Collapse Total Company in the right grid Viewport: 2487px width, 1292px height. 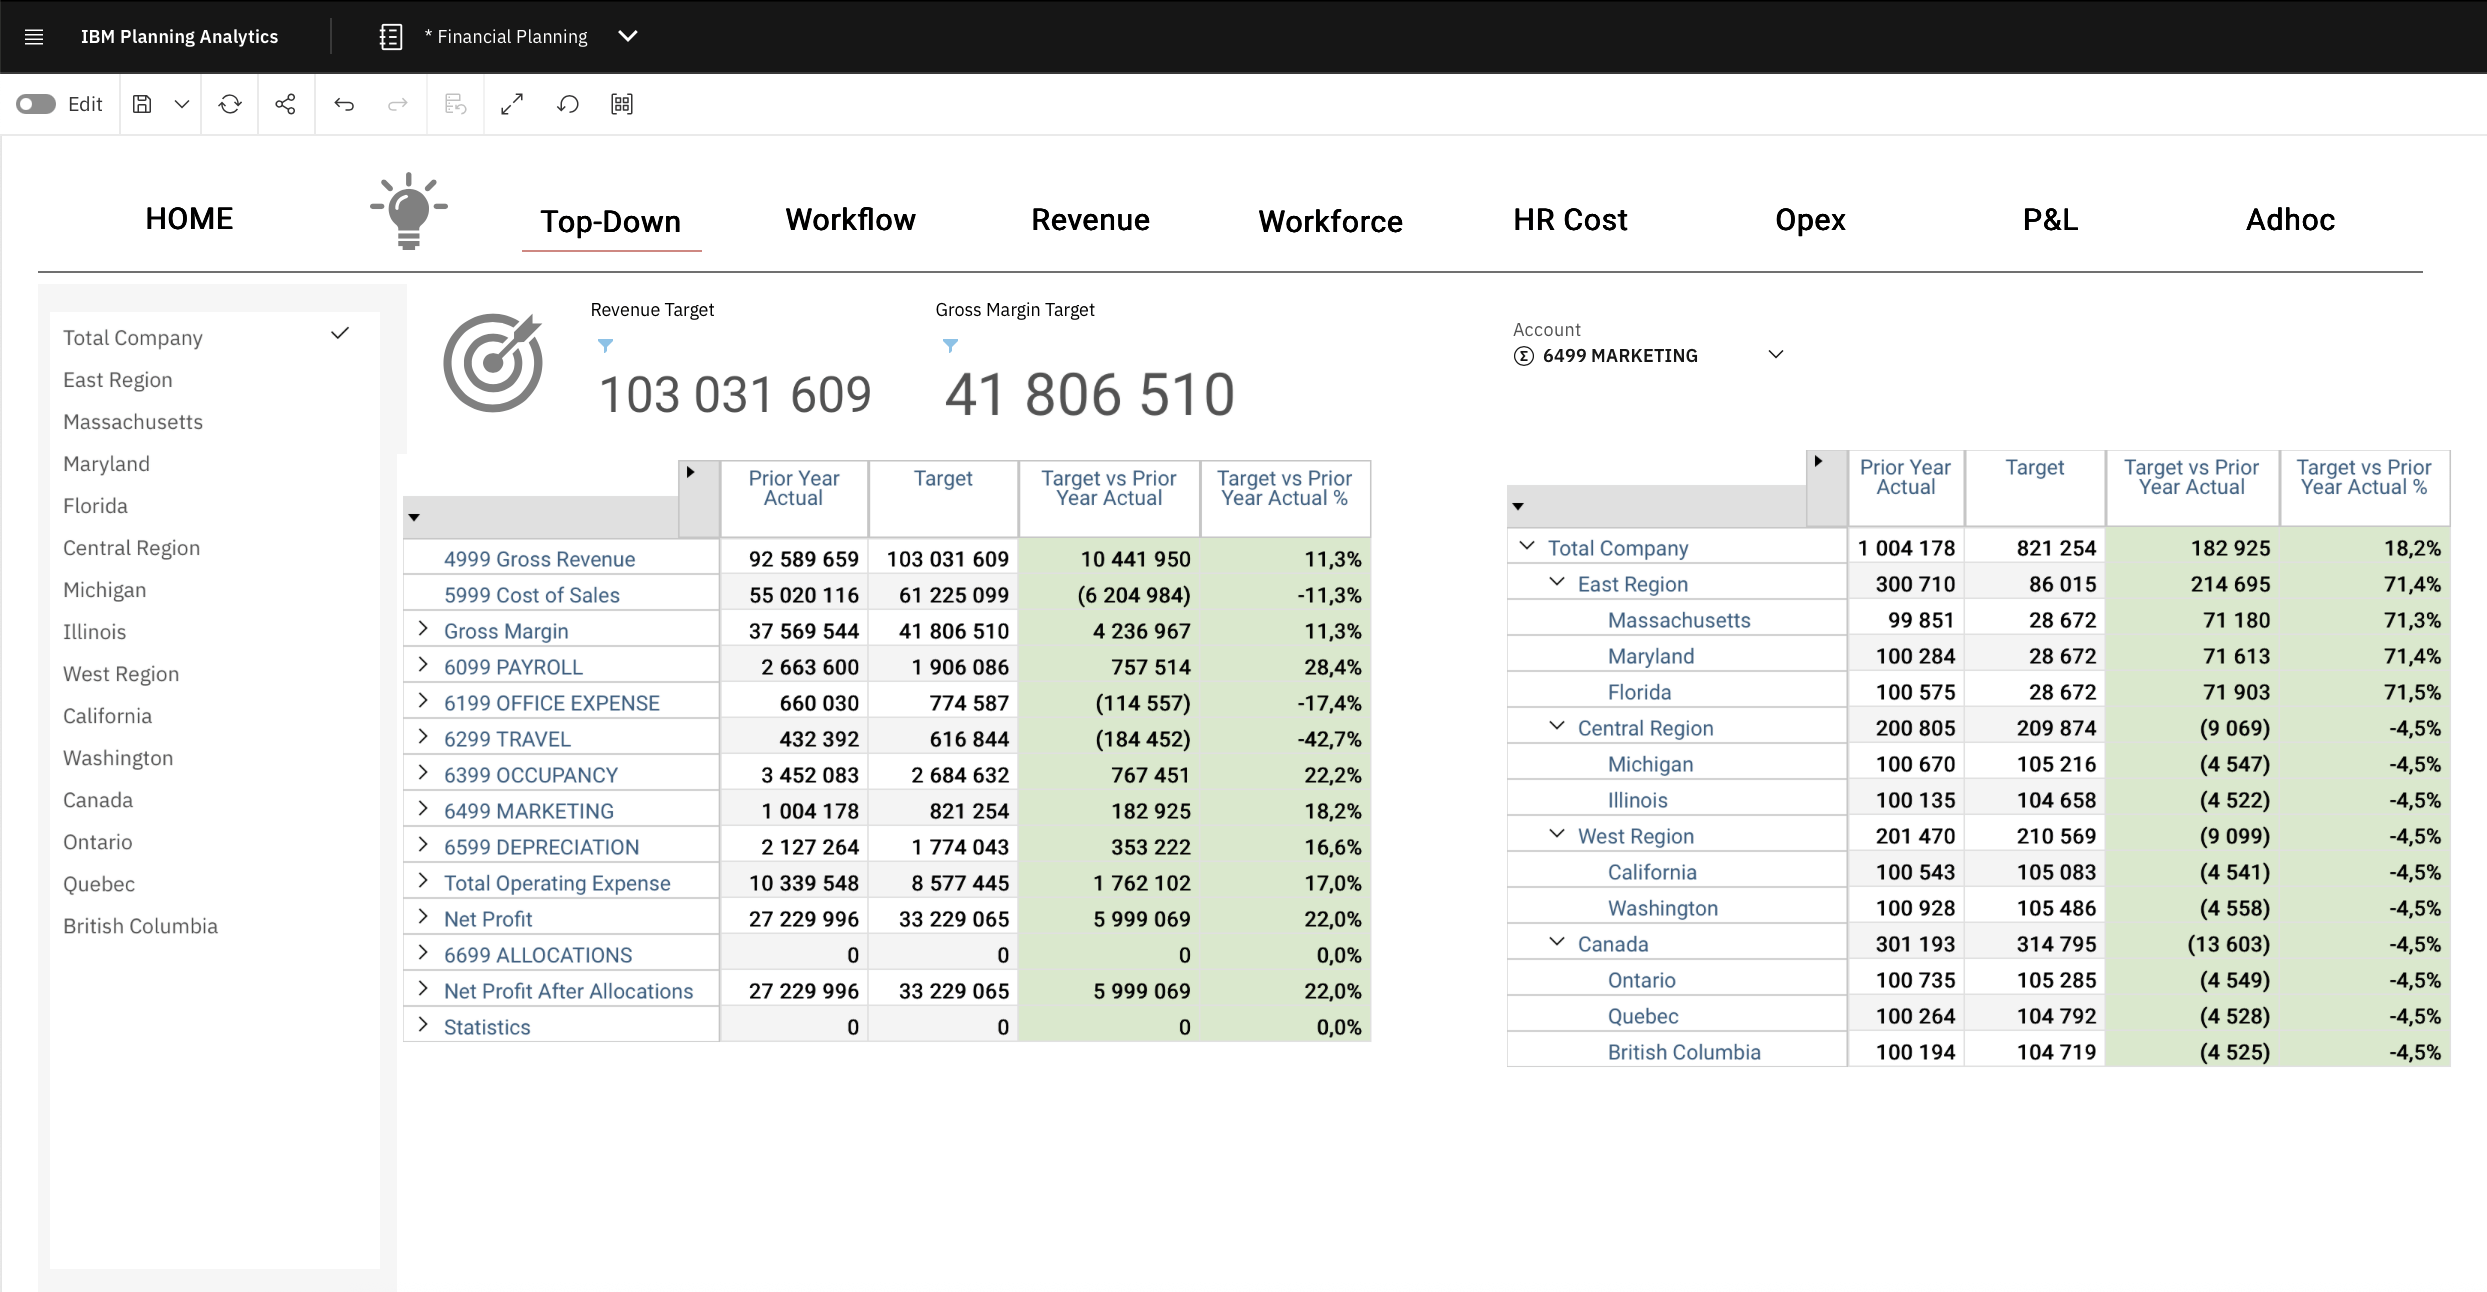pos(1527,546)
